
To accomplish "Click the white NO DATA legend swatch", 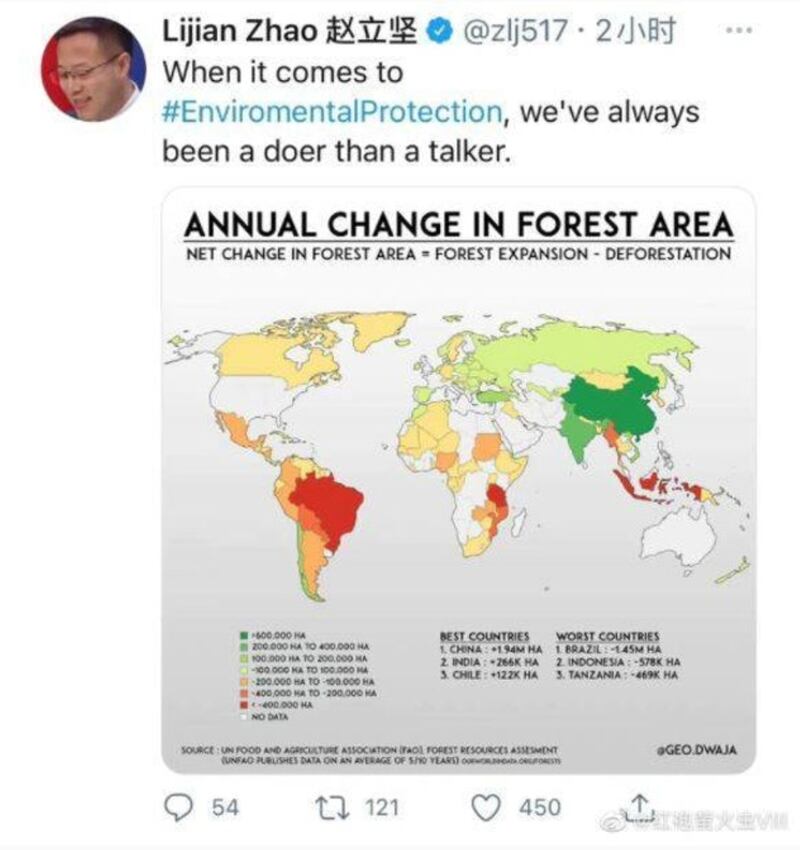I will click(x=243, y=716).
